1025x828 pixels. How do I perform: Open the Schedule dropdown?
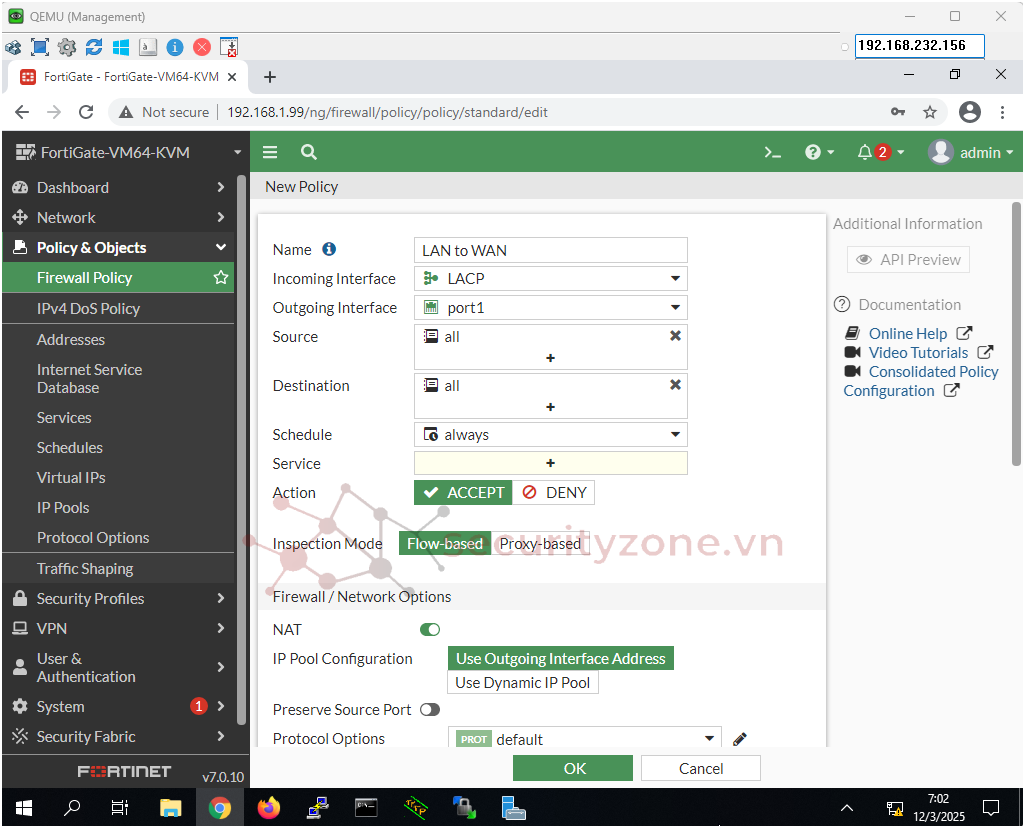[551, 435]
